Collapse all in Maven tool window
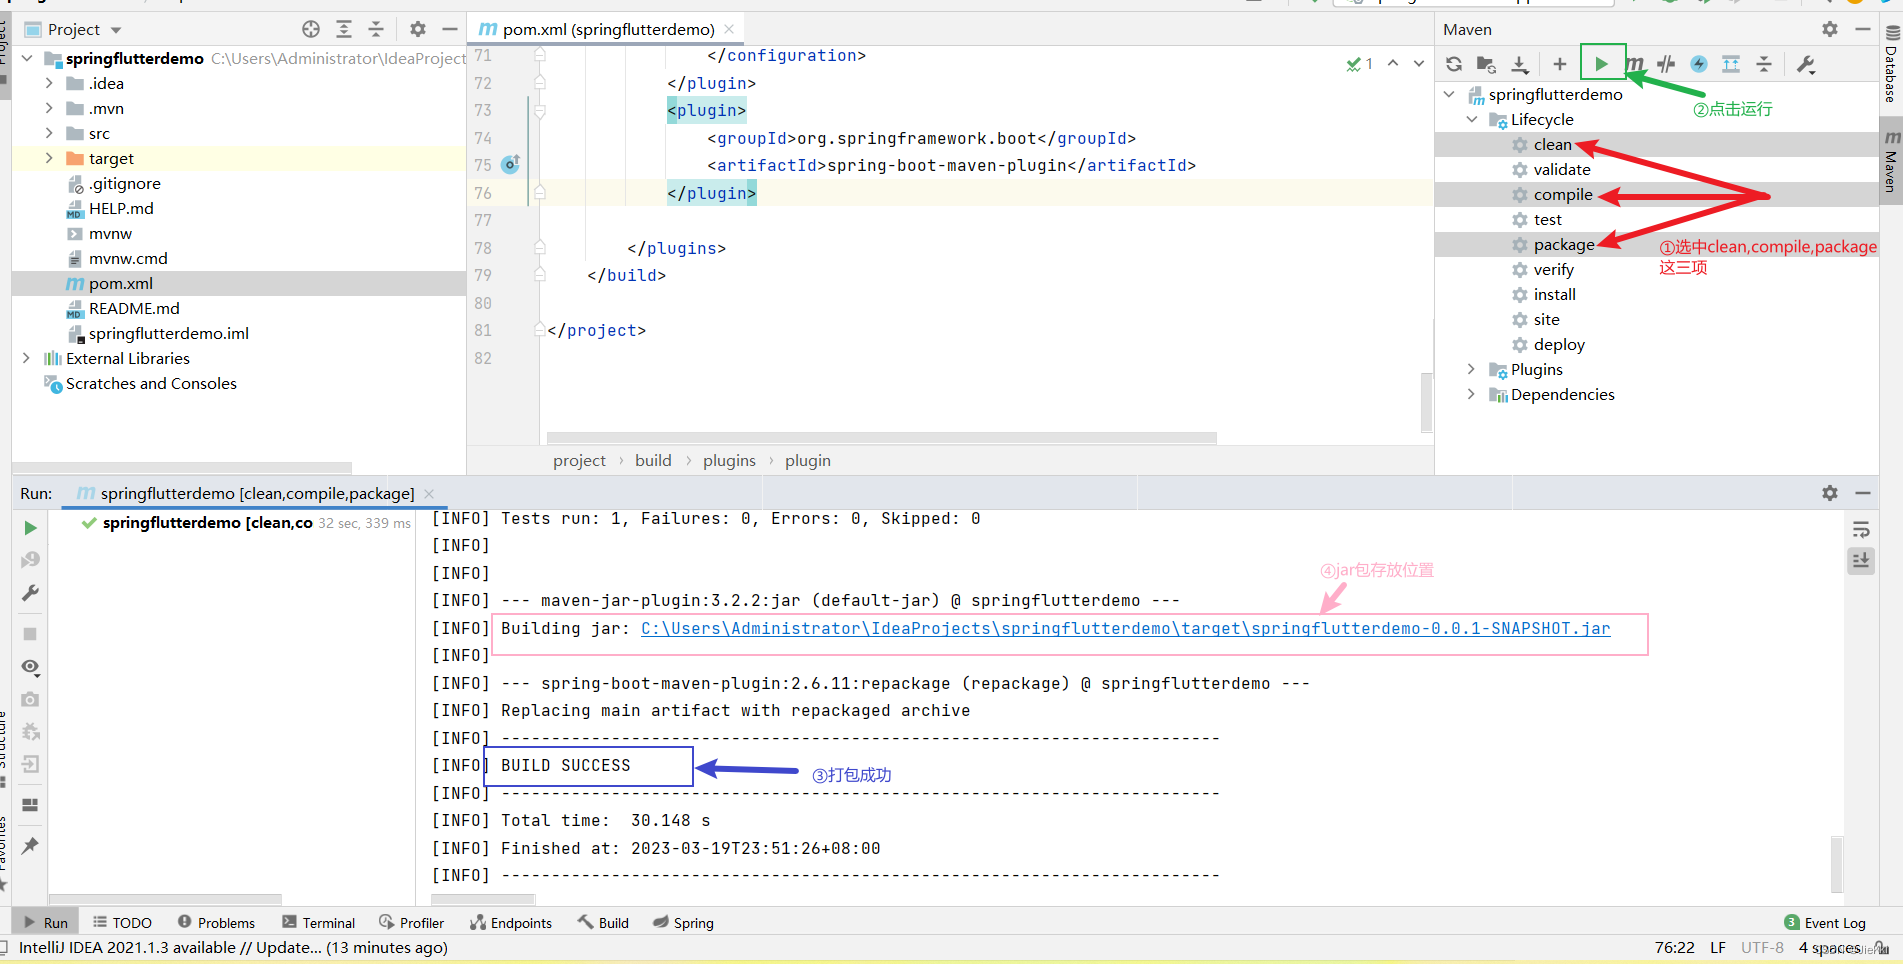The width and height of the screenshot is (1903, 964). 1764,64
